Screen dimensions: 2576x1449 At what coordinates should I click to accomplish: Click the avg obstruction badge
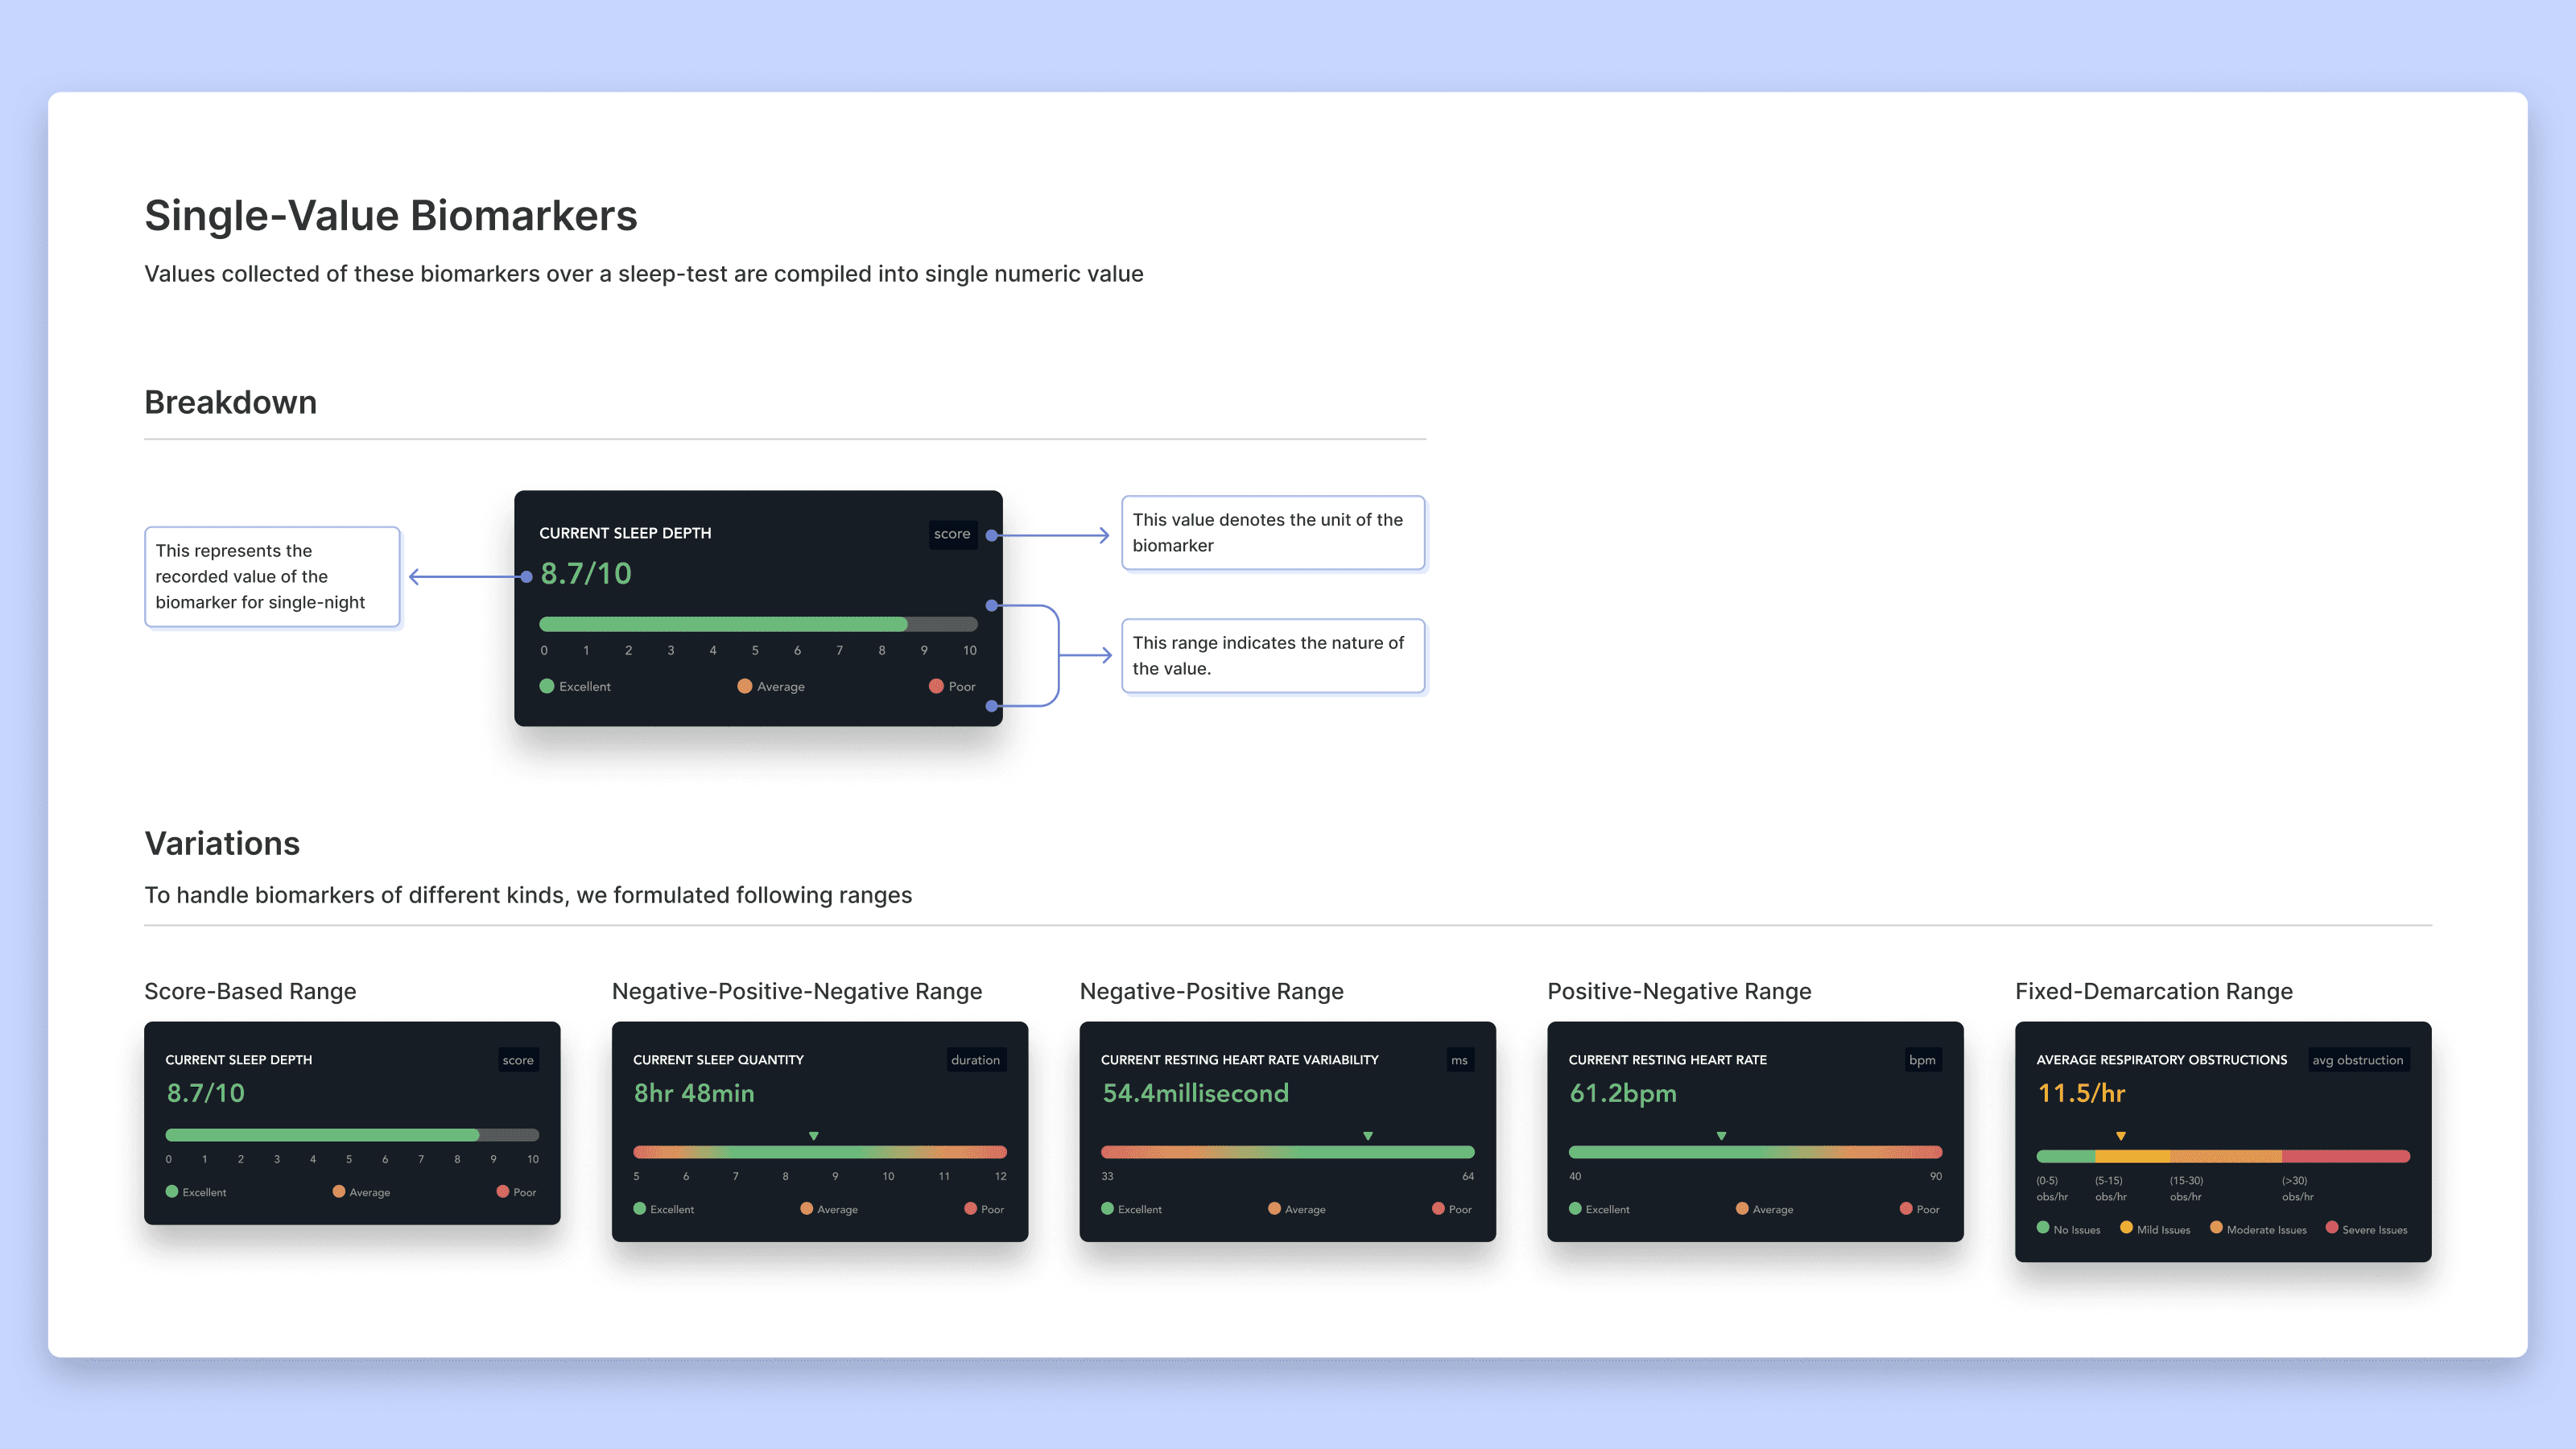[x=2357, y=1060]
